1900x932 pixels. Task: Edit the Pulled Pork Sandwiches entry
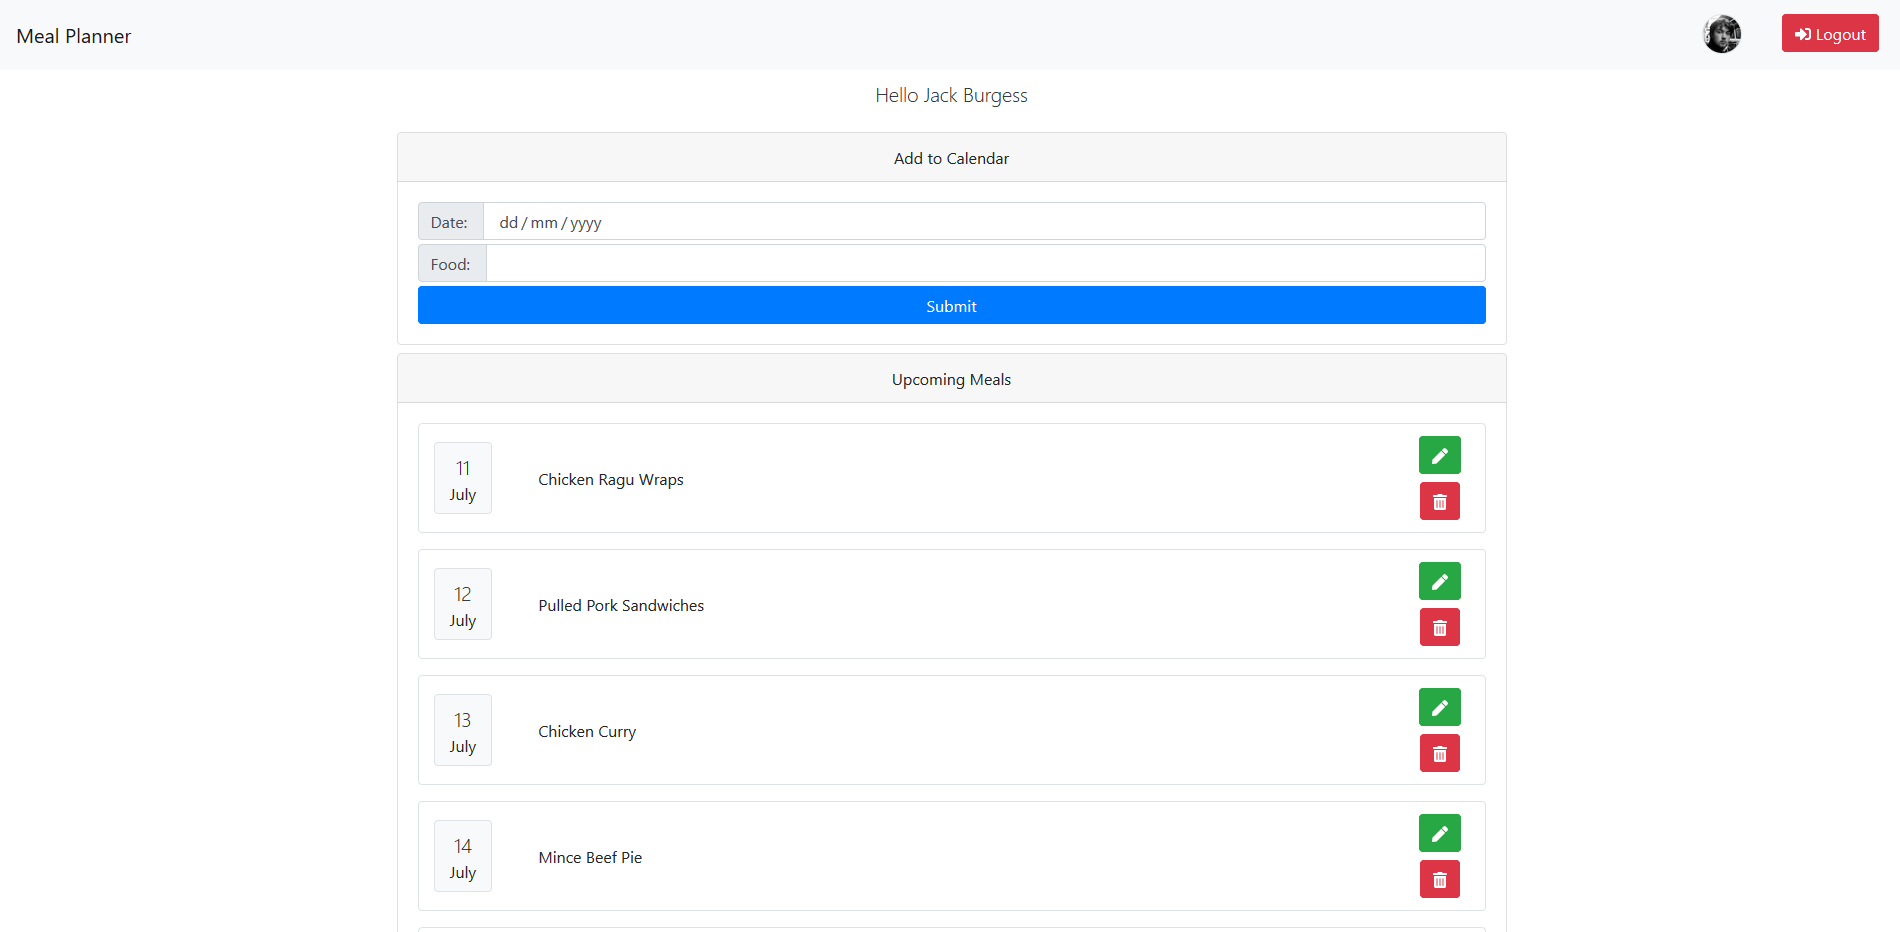[x=1439, y=581]
